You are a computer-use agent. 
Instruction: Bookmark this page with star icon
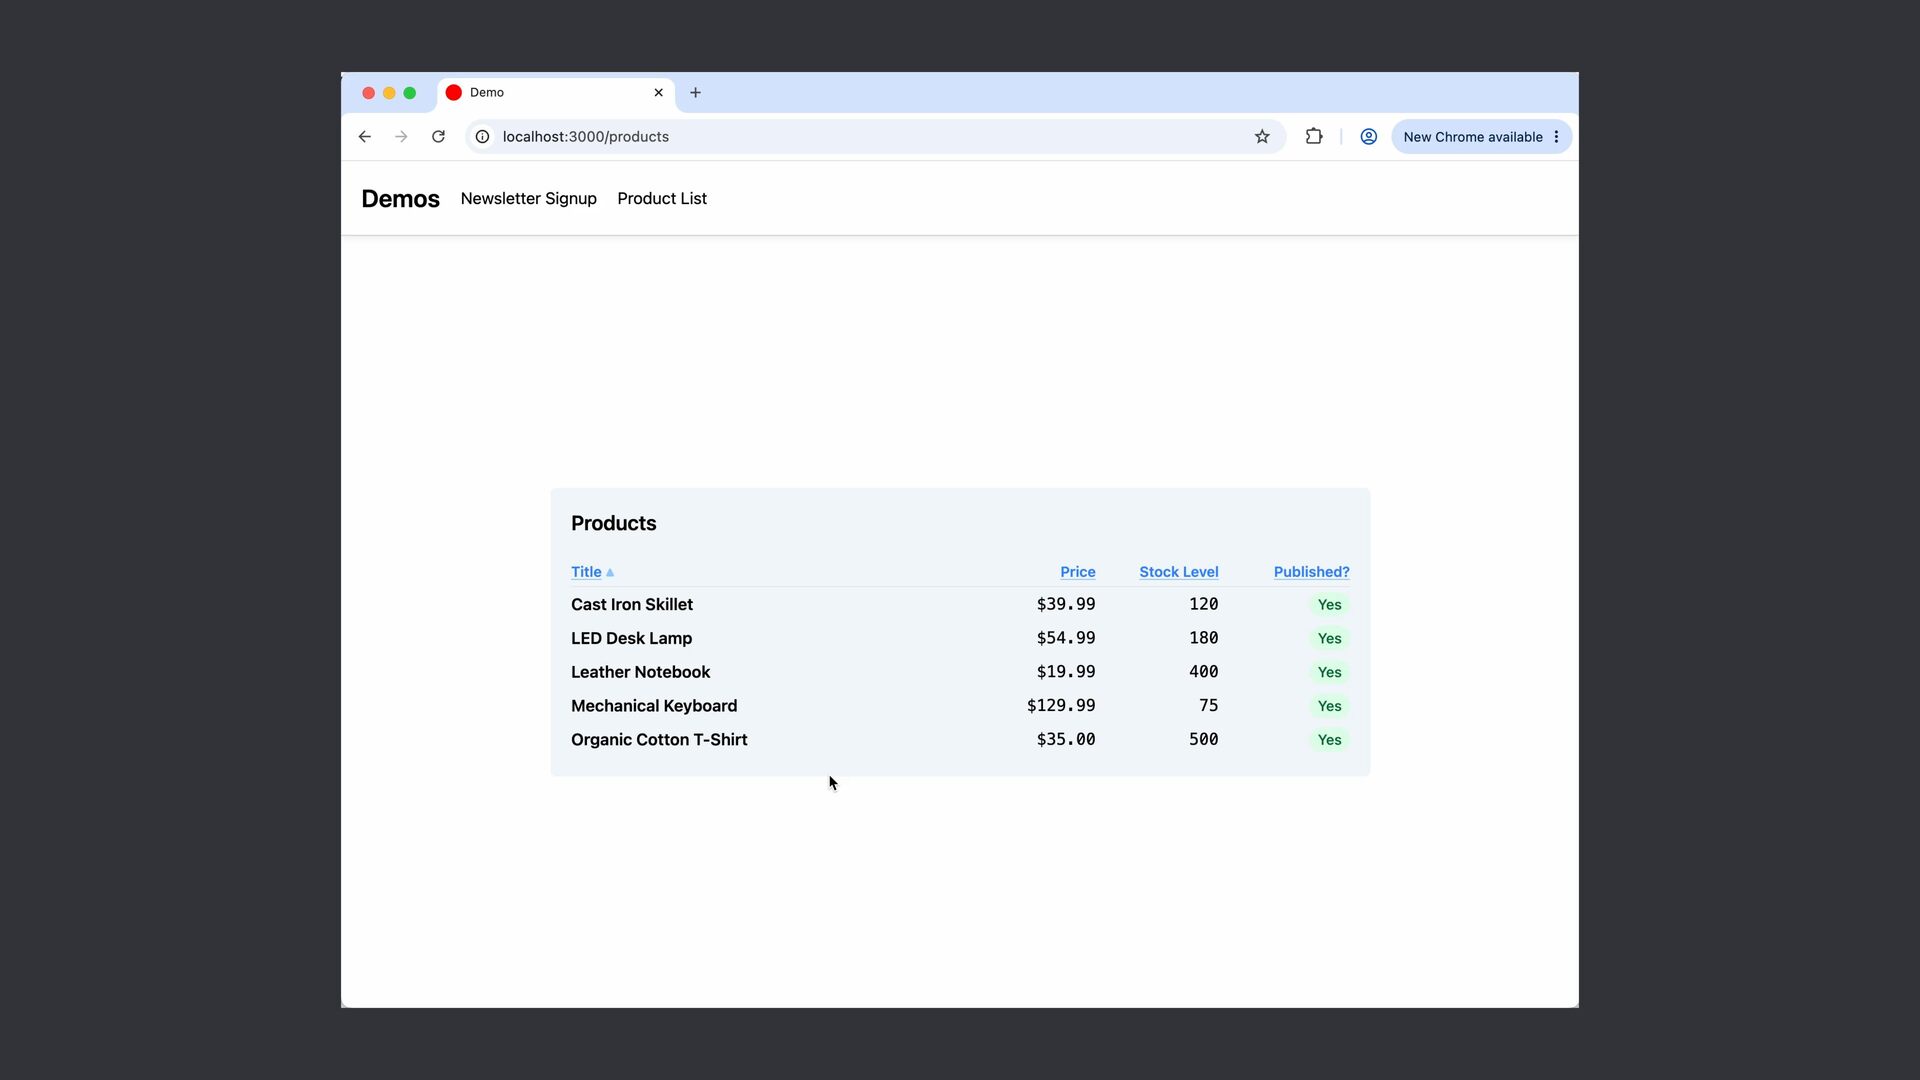click(1262, 137)
